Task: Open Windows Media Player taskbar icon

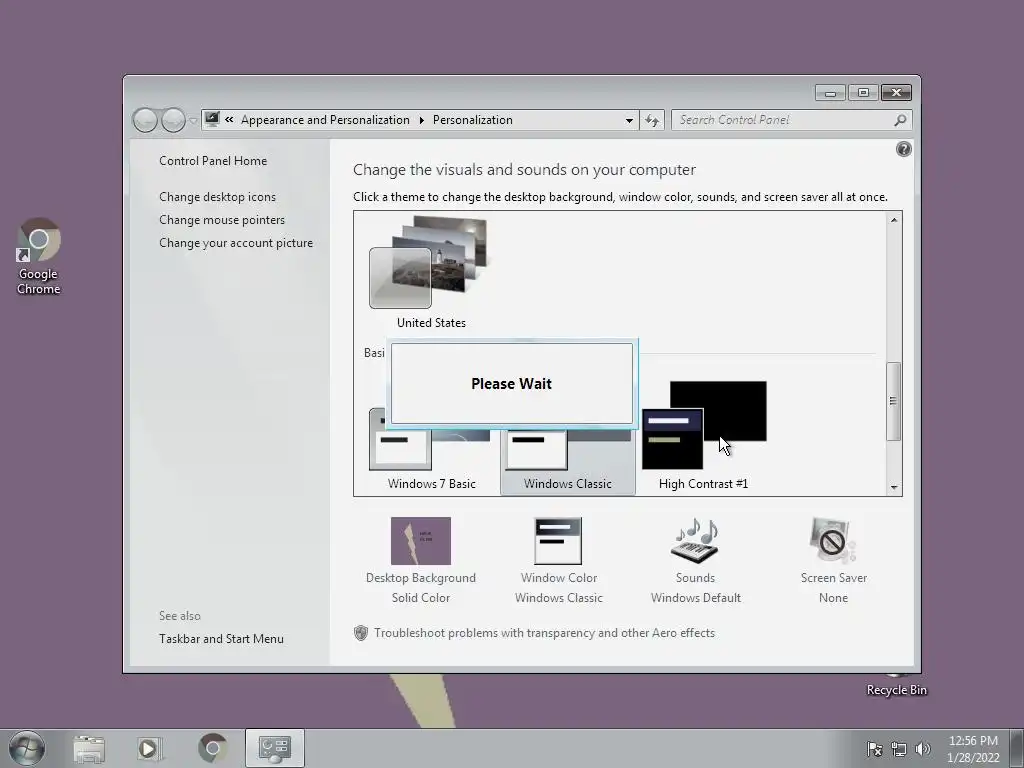Action: (149, 748)
